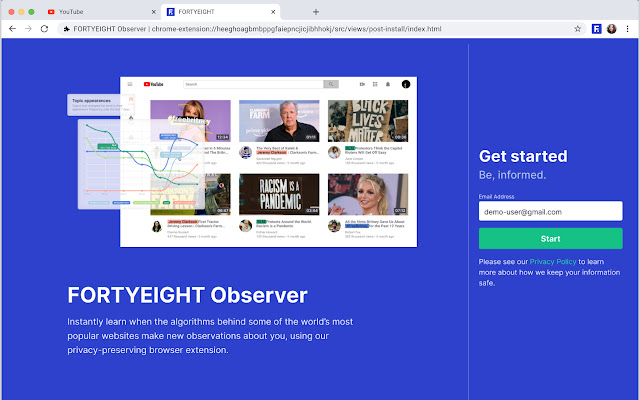Image resolution: width=640 pixels, height=400 pixels.
Task: Click the YouTube preview screenshot image
Action: pos(269,162)
